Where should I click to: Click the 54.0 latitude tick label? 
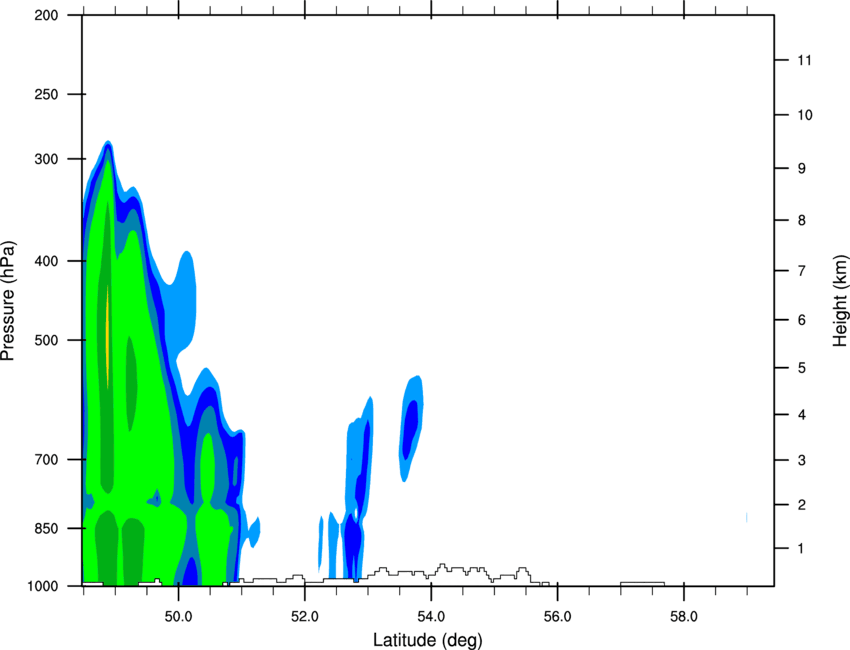431,617
